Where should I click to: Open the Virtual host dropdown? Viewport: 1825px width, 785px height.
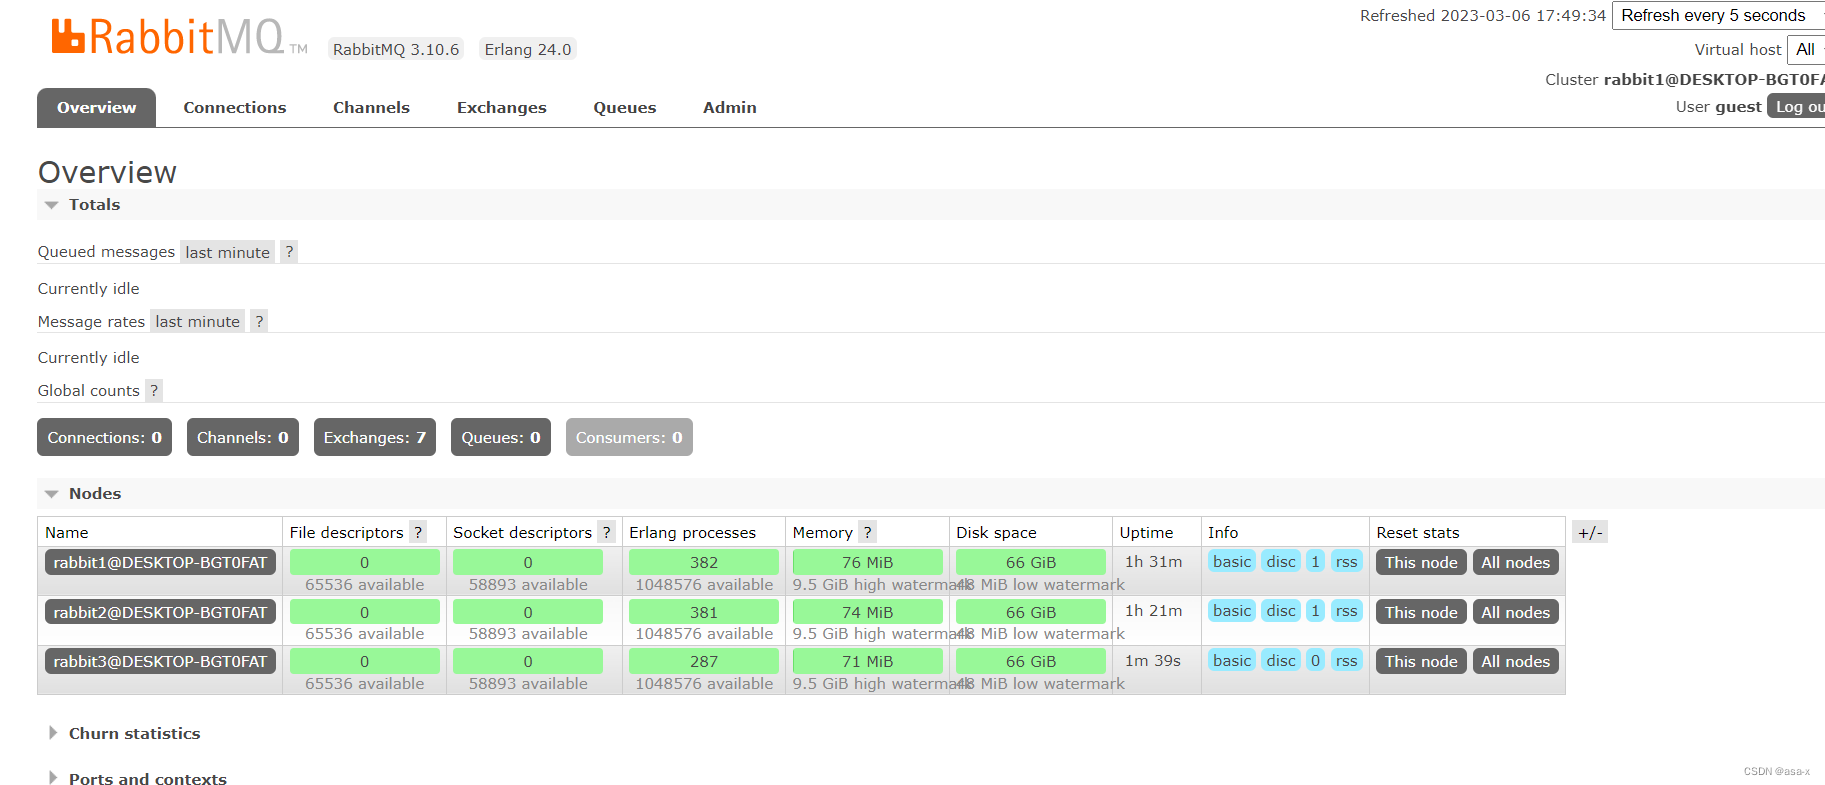coord(1806,49)
